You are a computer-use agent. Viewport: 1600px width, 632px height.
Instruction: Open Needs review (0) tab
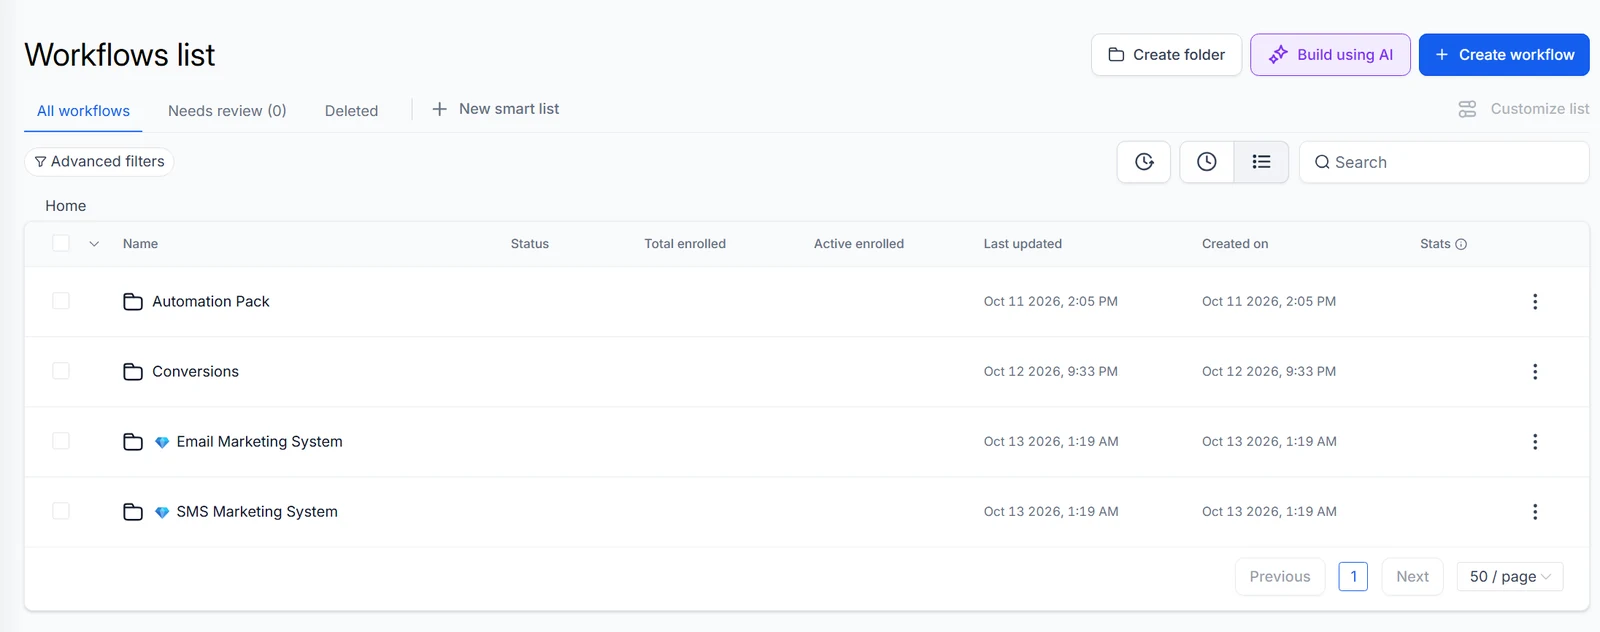coord(227,111)
